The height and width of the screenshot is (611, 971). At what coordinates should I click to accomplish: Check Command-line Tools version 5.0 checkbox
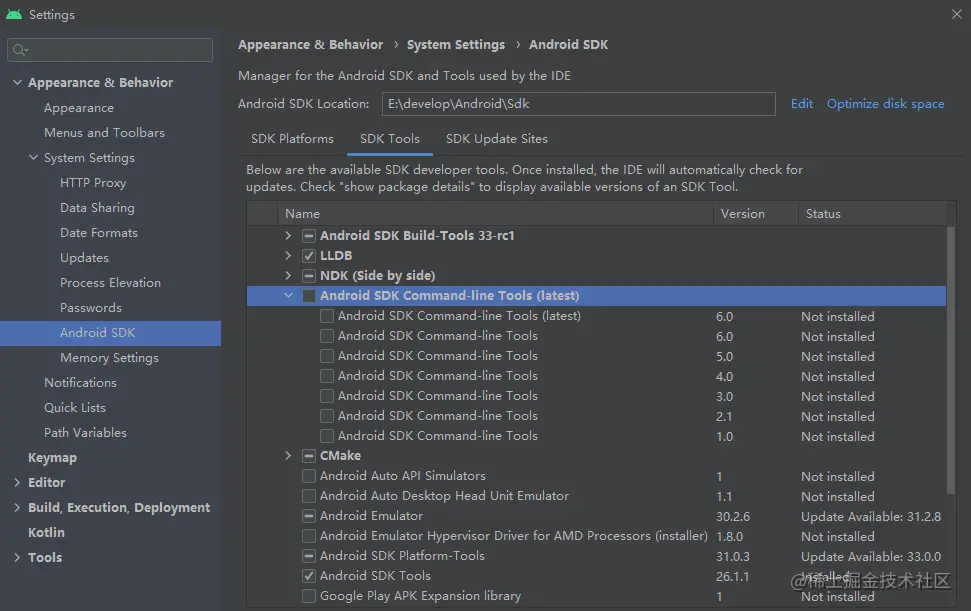tap(326, 356)
